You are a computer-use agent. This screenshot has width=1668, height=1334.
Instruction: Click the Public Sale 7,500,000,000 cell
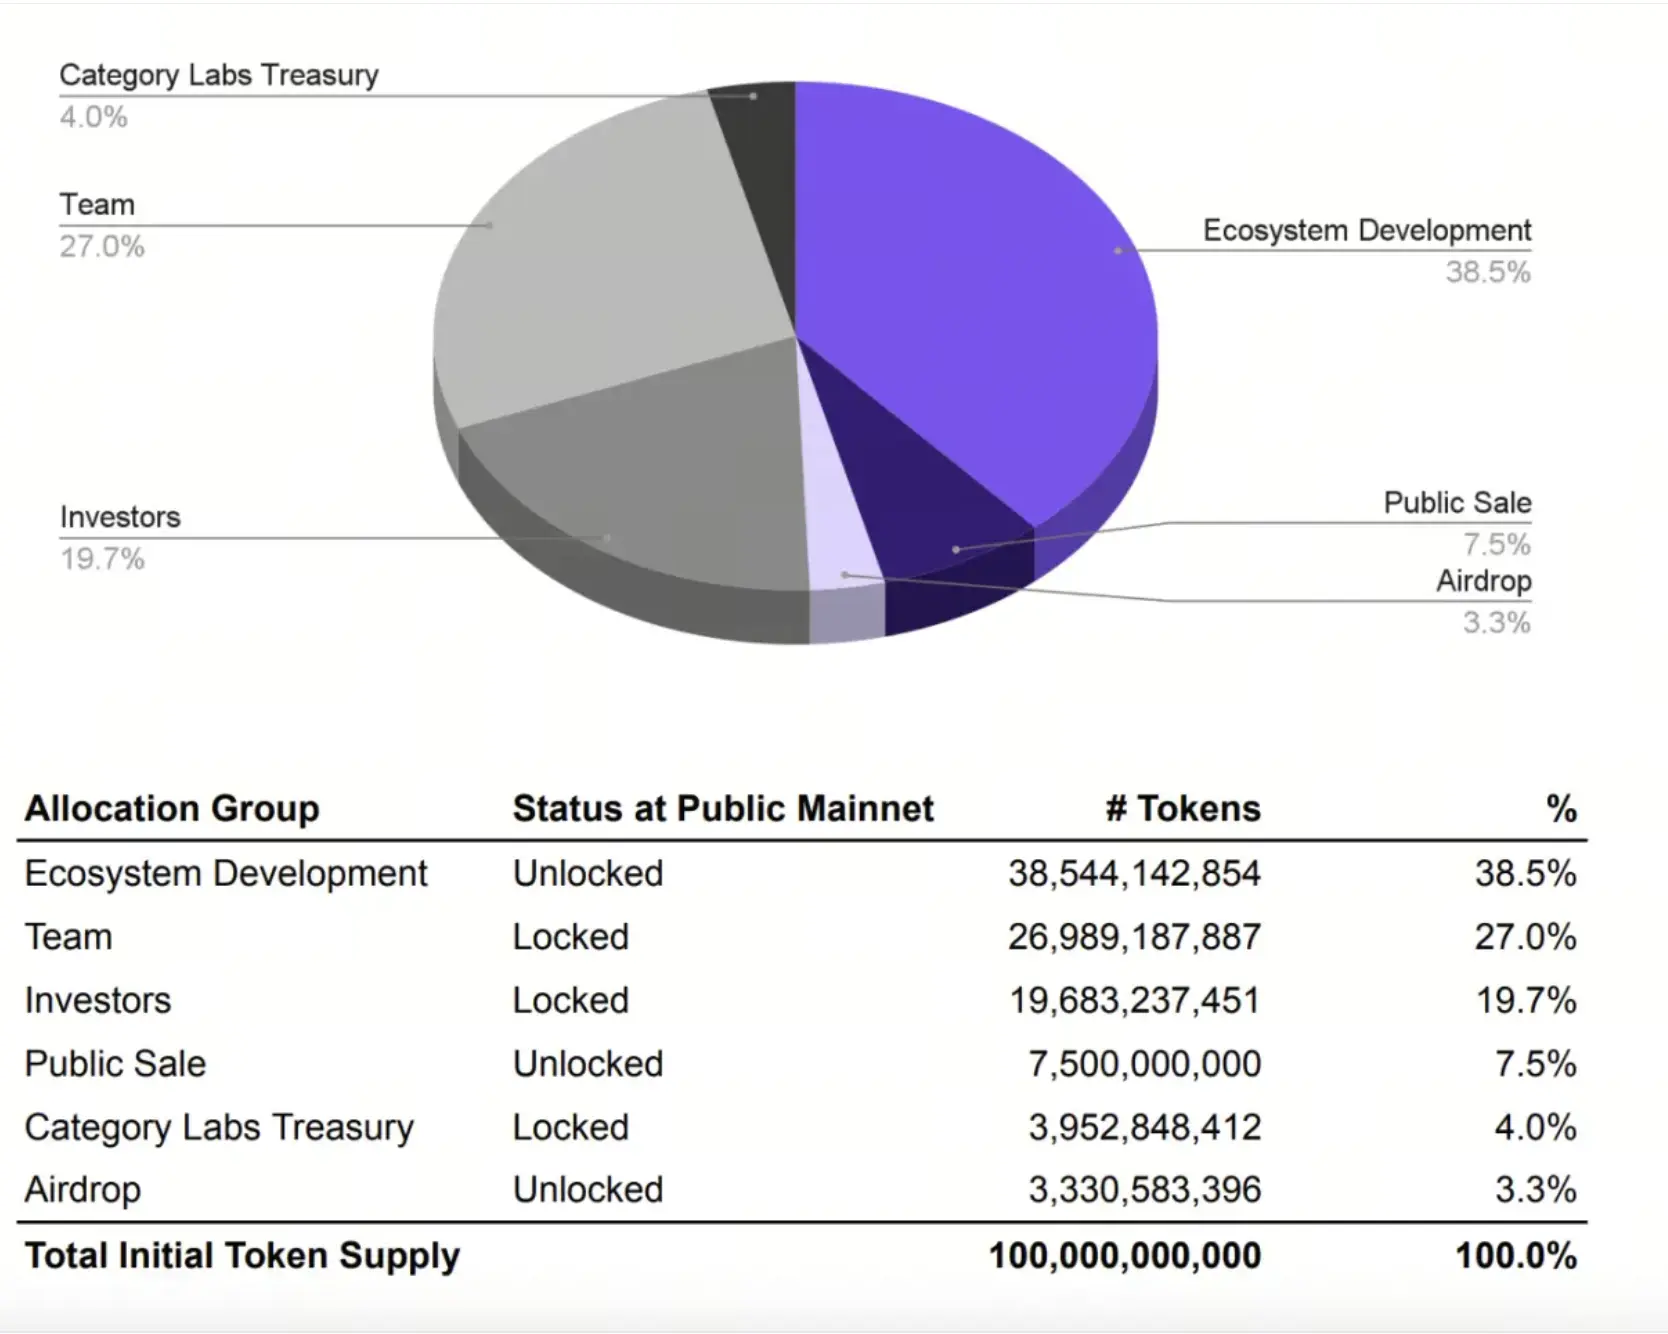1145,1064
